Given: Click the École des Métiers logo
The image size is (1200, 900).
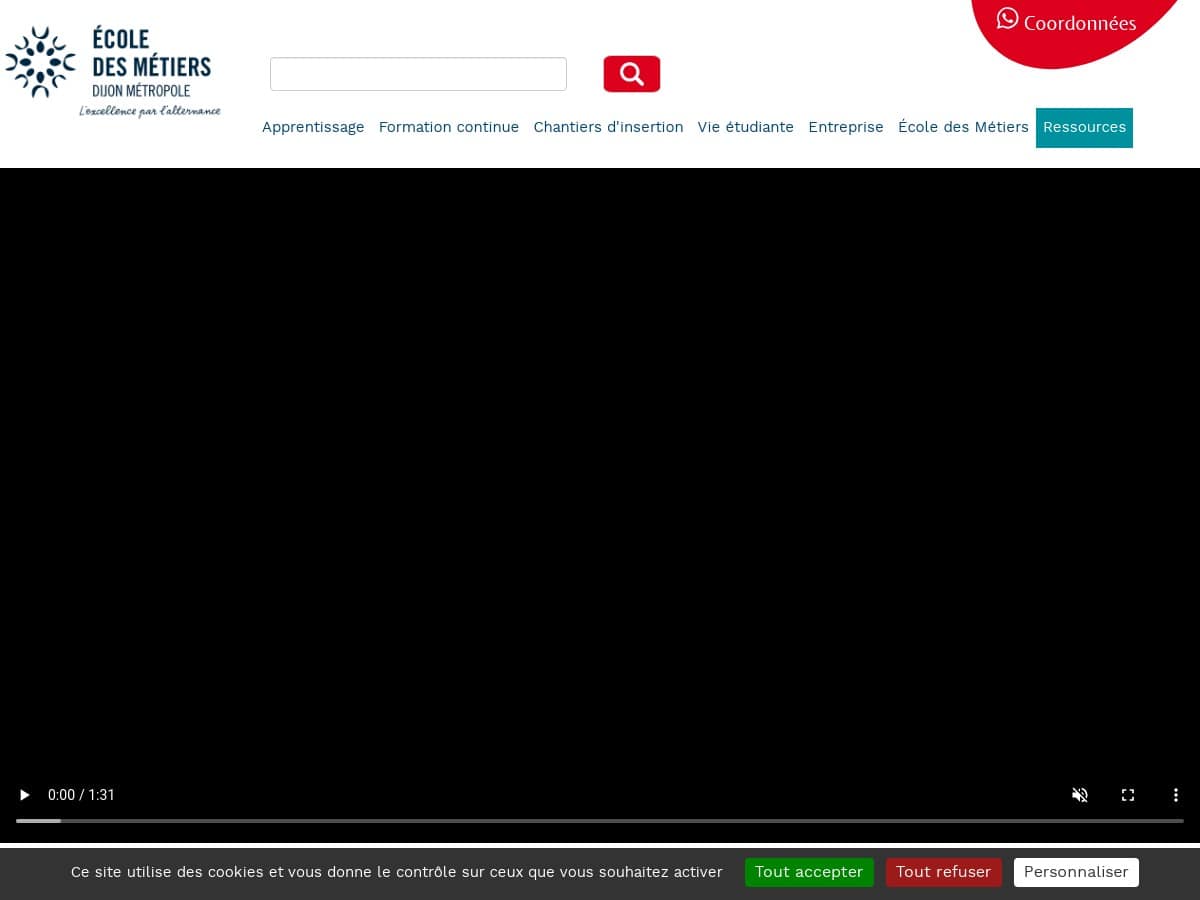Looking at the screenshot, I should coord(113,73).
